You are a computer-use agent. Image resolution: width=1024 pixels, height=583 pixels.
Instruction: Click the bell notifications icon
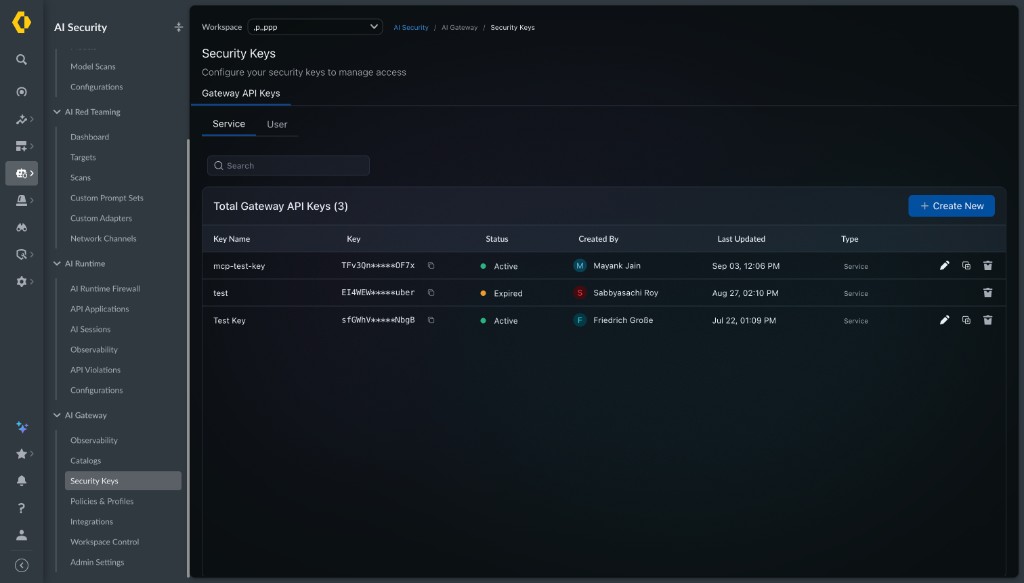[x=22, y=481]
